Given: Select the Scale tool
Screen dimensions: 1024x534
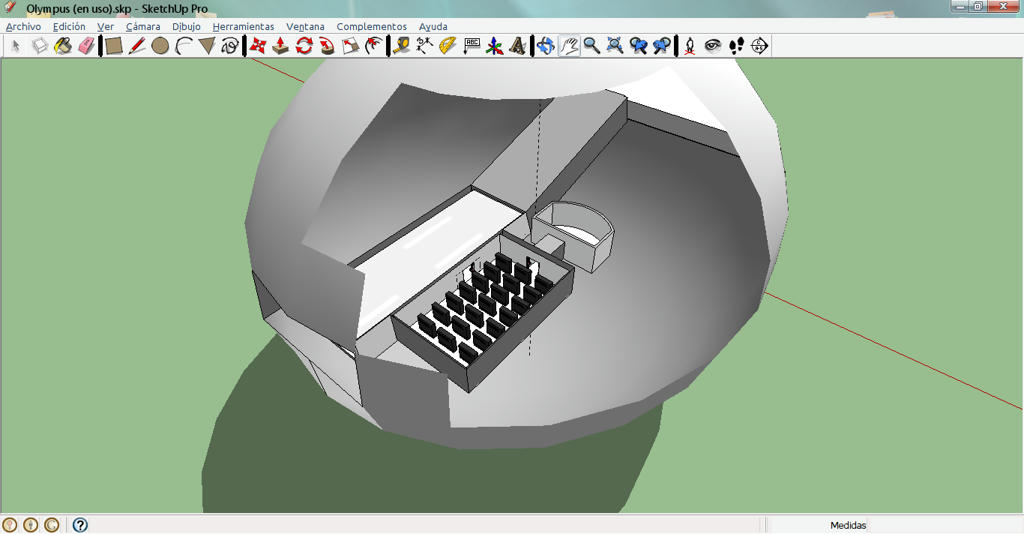Looking at the screenshot, I should pyautogui.click(x=351, y=46).
